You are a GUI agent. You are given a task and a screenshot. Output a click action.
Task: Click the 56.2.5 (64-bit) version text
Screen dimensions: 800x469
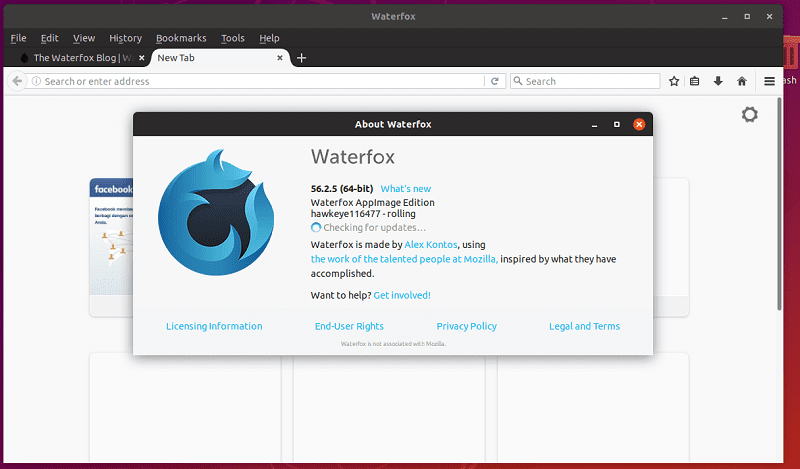tap(342, 189)
